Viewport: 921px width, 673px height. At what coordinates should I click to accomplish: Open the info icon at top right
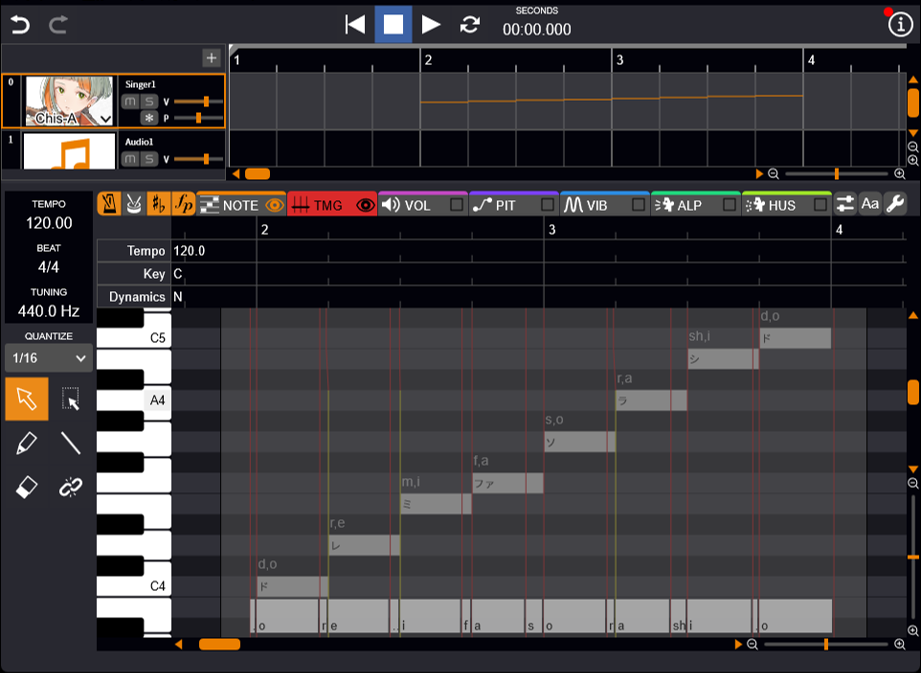900,25
